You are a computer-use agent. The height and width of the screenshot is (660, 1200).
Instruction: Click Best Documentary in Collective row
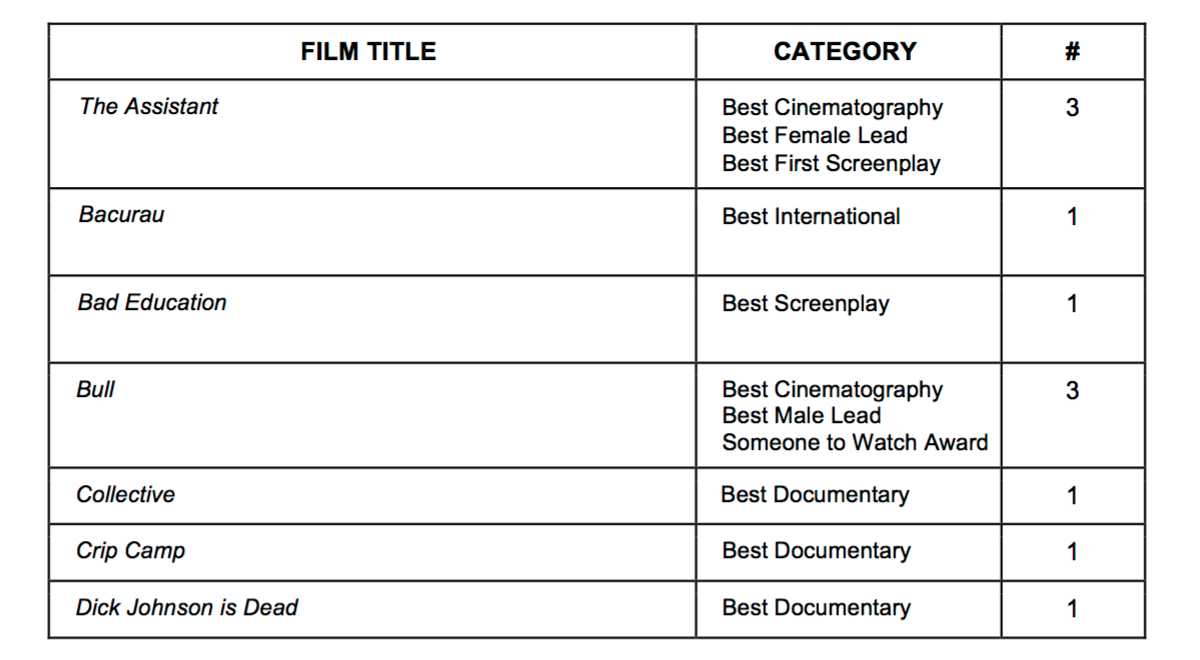click(x=815, y=495)
